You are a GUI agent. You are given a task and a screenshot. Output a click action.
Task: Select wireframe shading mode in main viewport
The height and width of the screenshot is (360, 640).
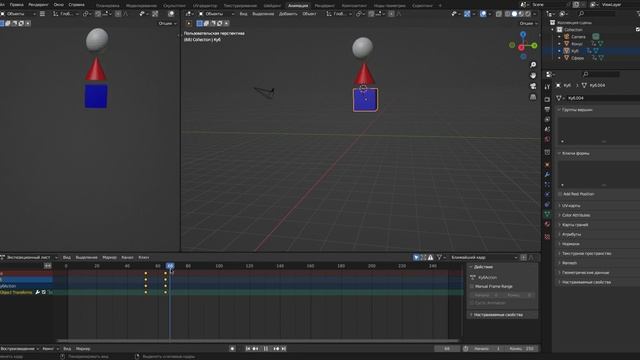[x=507, y=14]
